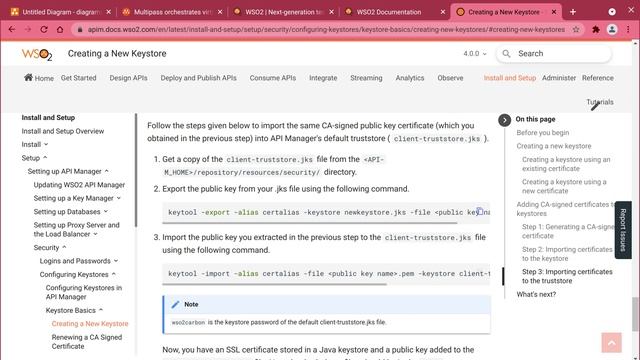Viewport: 640px width, 360px height.
Task: Click the browser back arrow
Action: click(12, 29)
